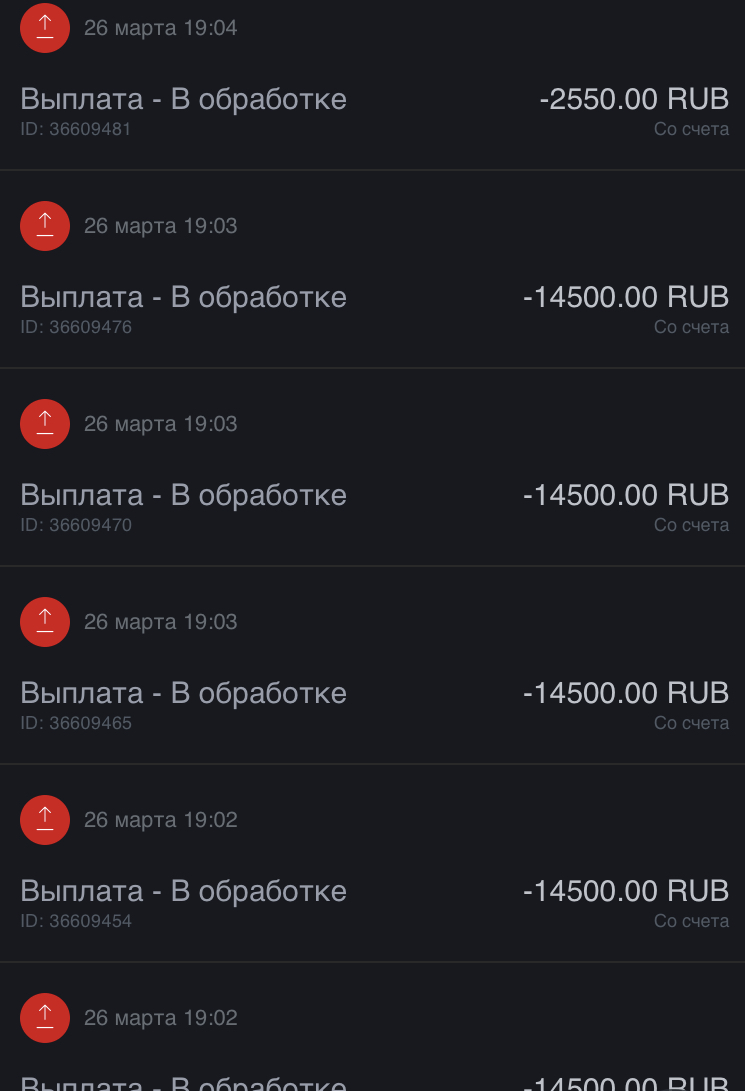745x1091 pixels.
Task: Open payout transaction ID 36609476
Action: (372, 269)
